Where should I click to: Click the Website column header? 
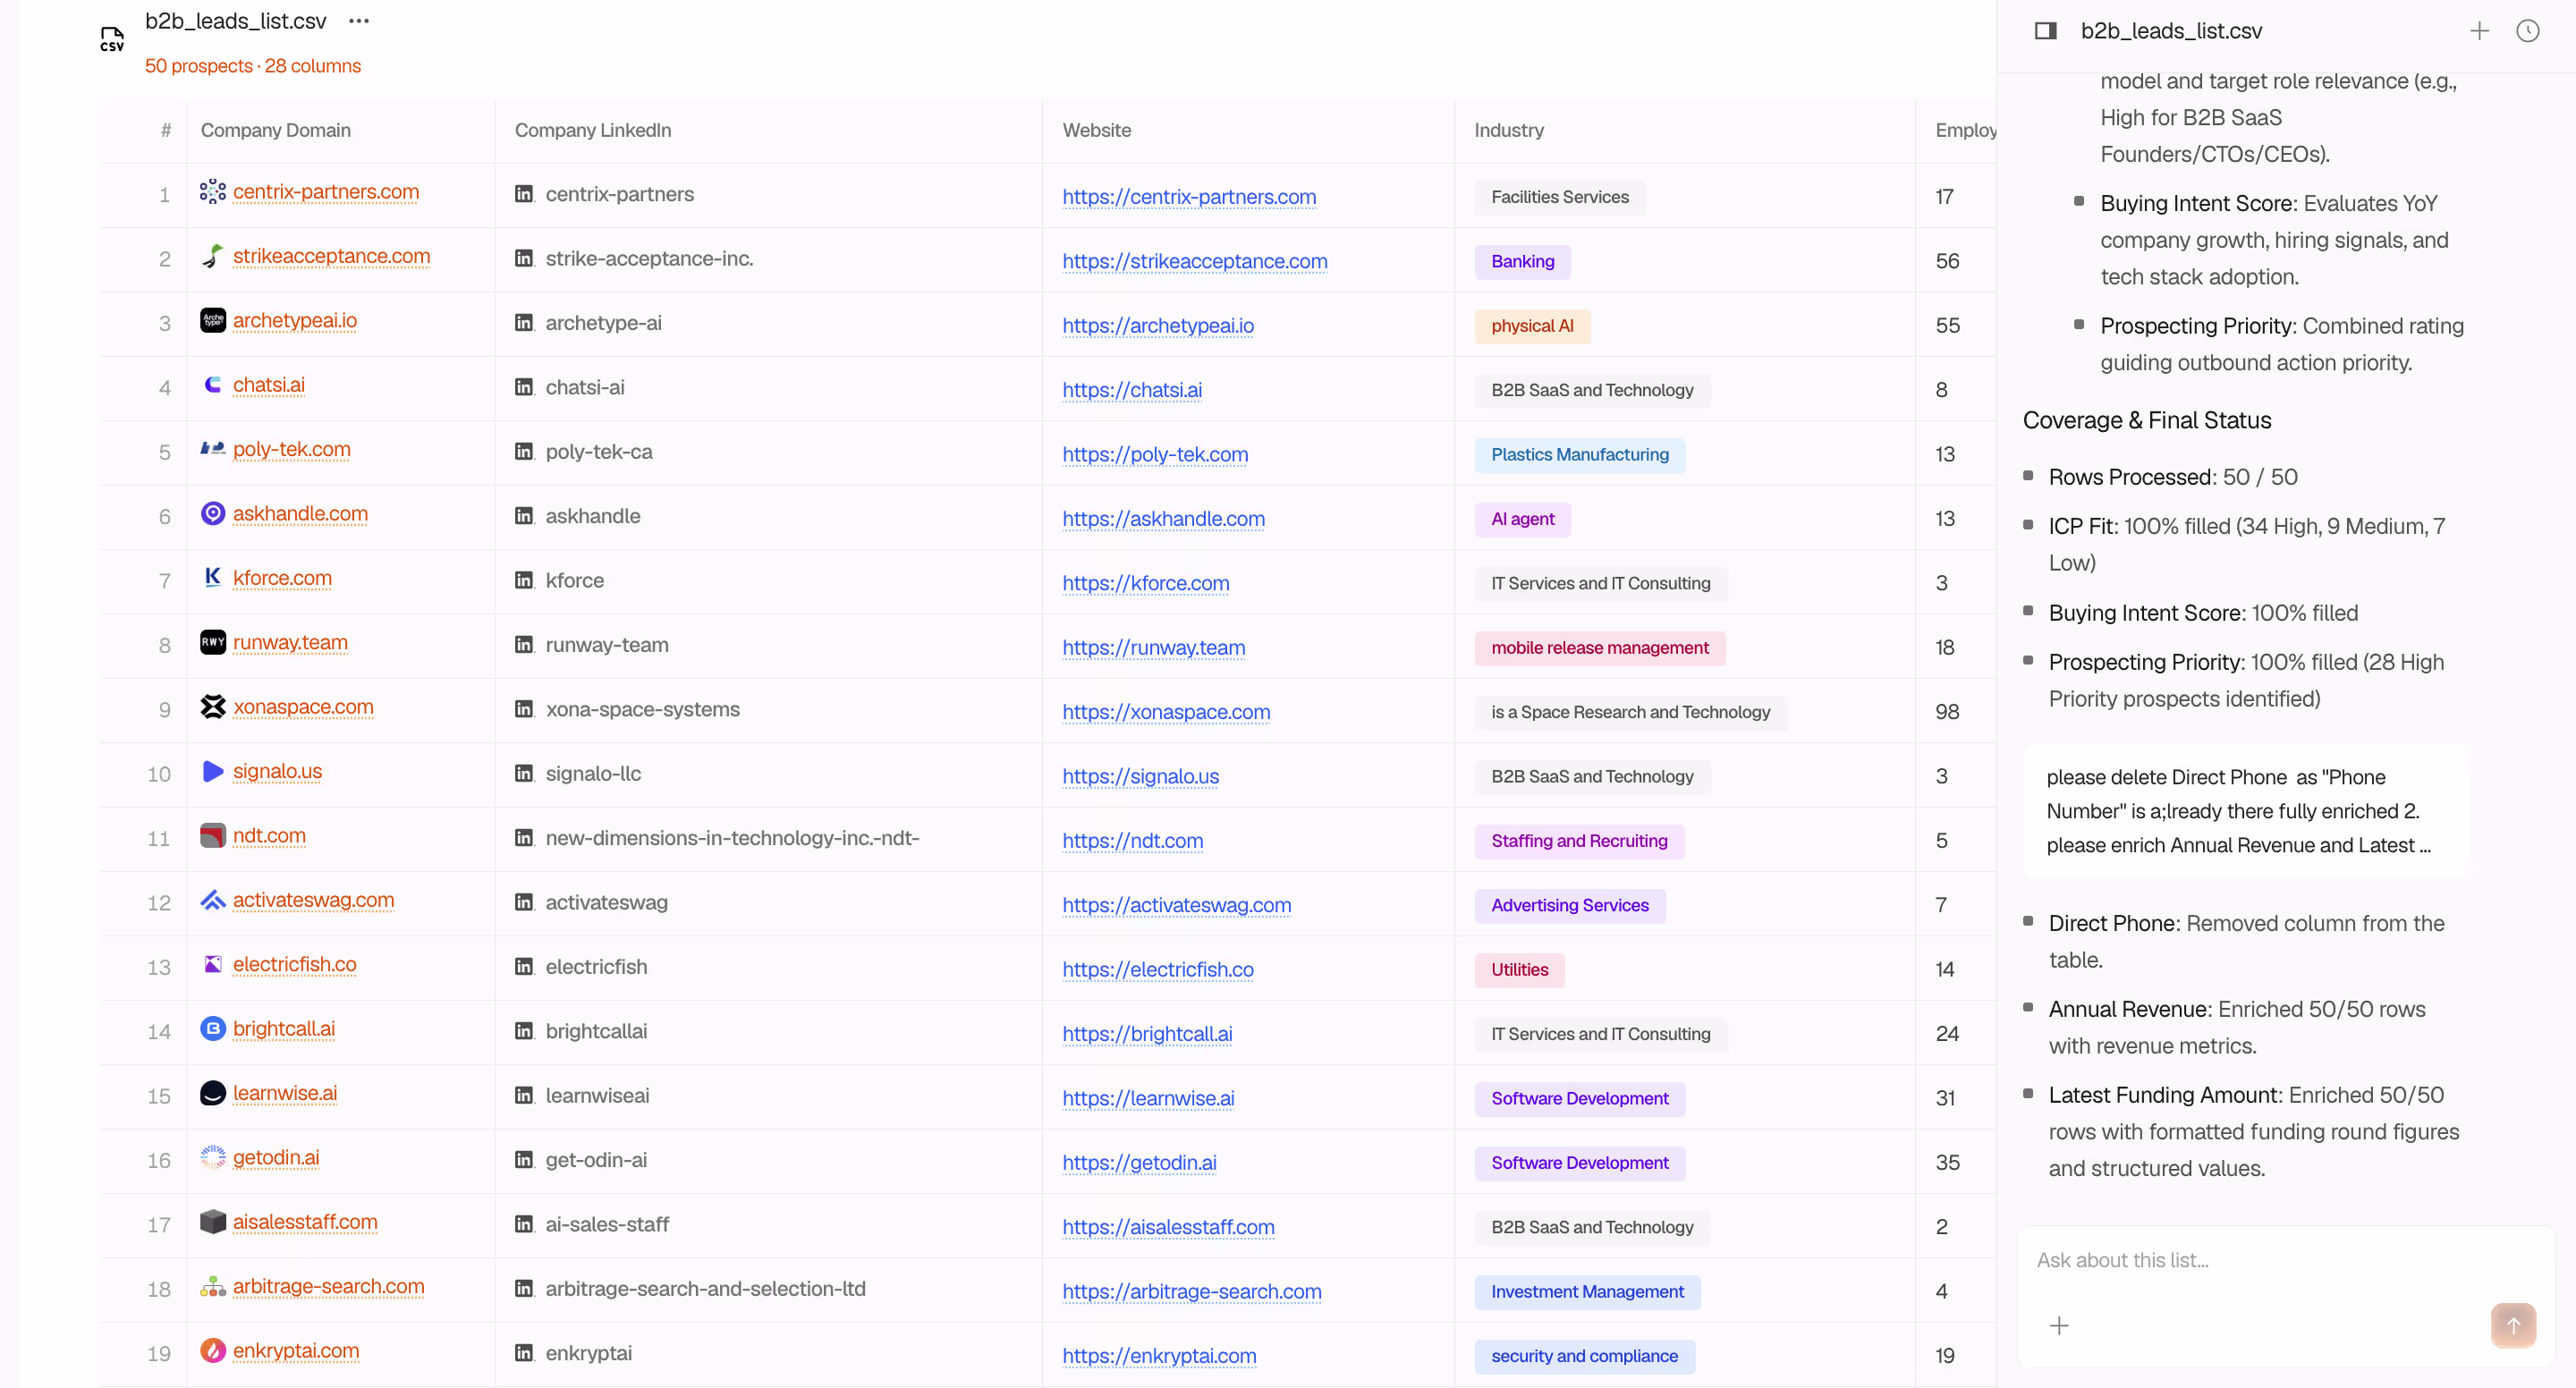pyautogui.click(x=1096, y=130)
